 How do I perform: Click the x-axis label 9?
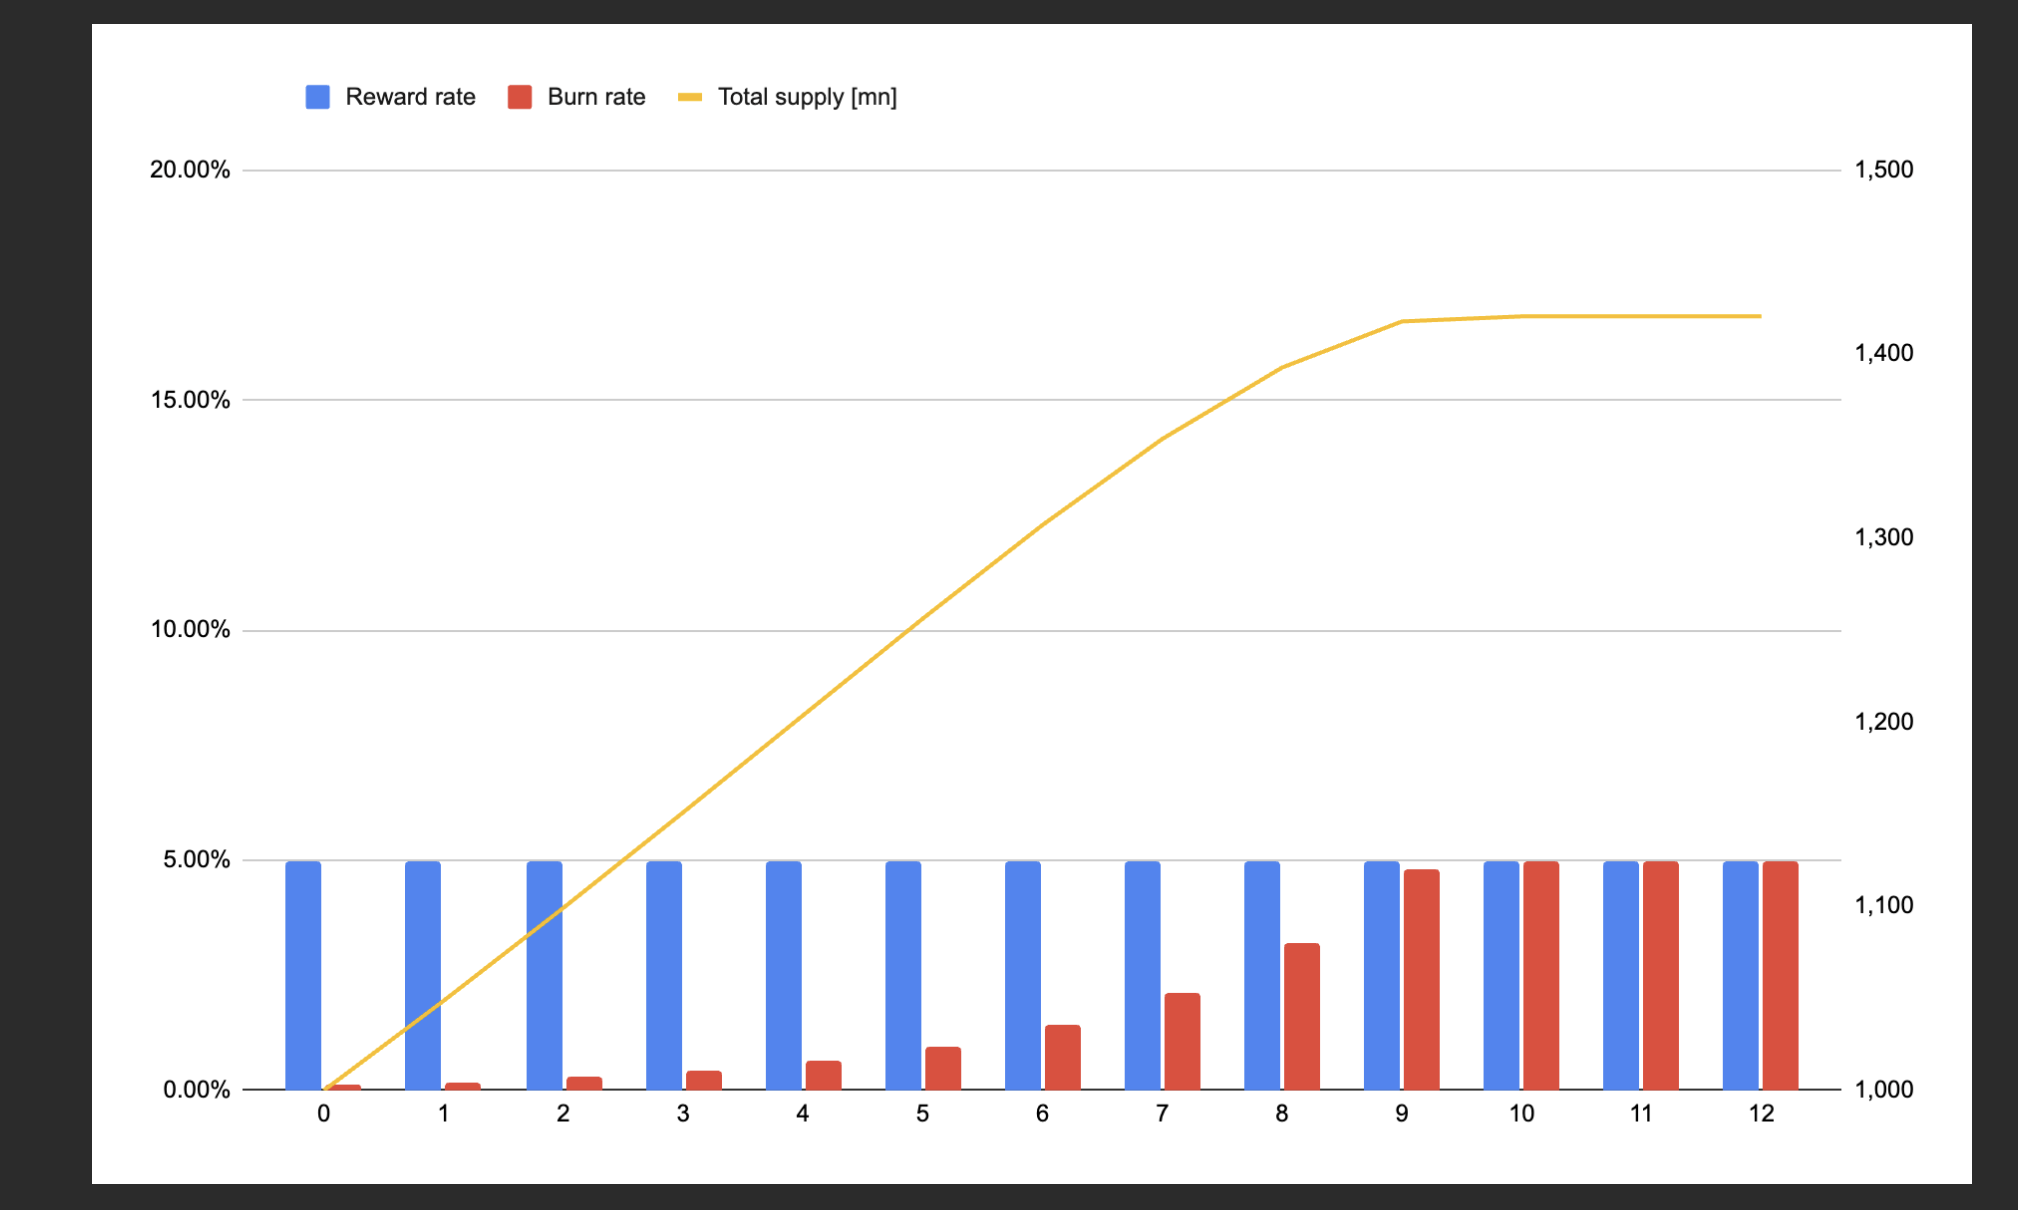(x=1402, y=1114)
